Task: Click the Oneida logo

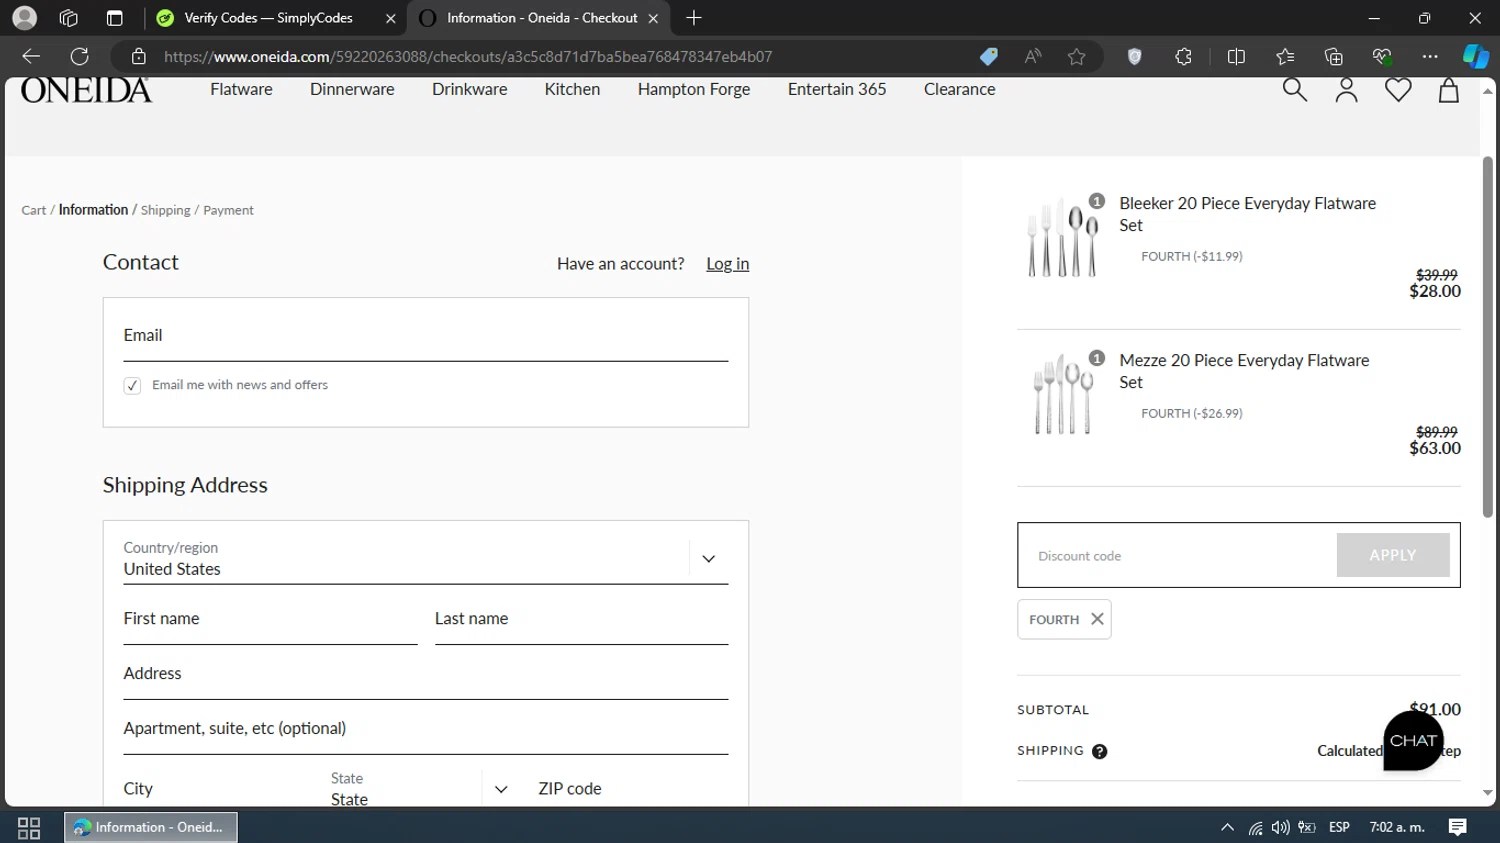Action: [x=86, y=90]
